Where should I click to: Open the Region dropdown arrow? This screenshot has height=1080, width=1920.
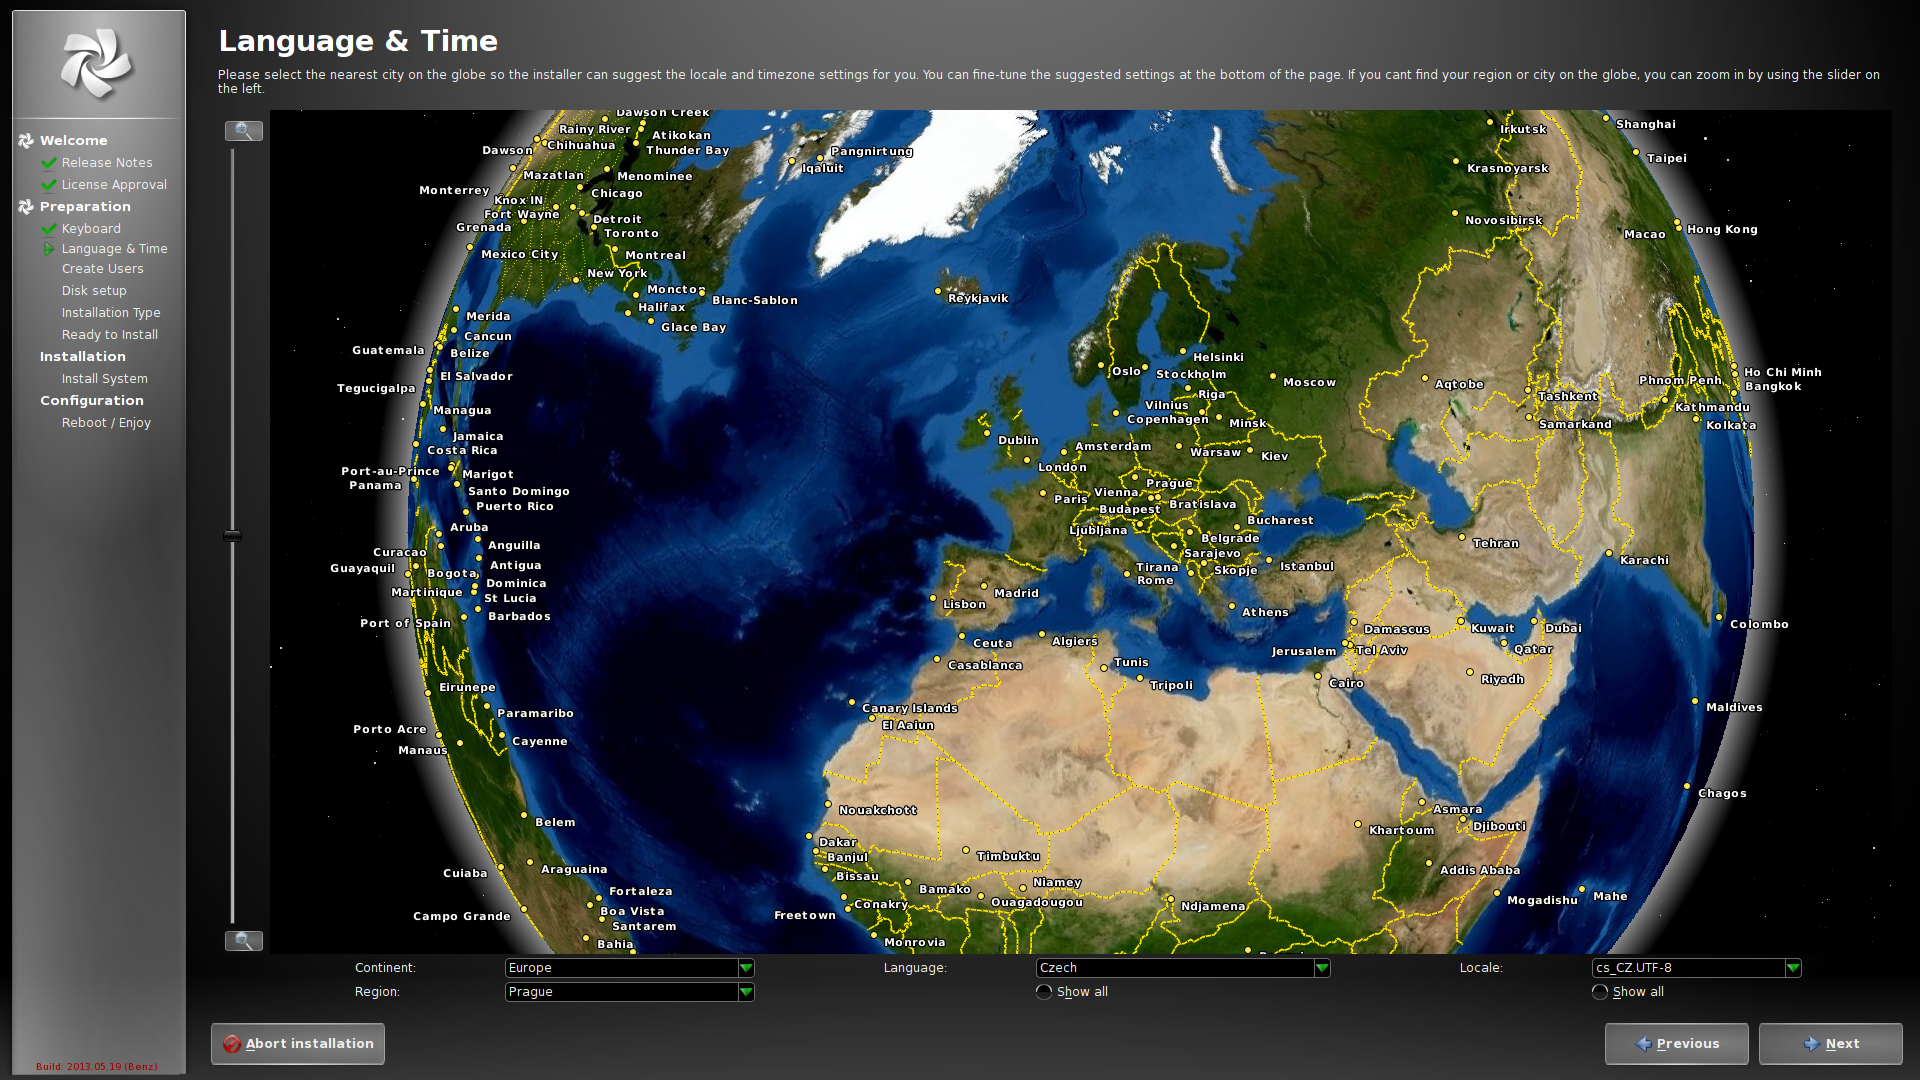tap(746, 992)
